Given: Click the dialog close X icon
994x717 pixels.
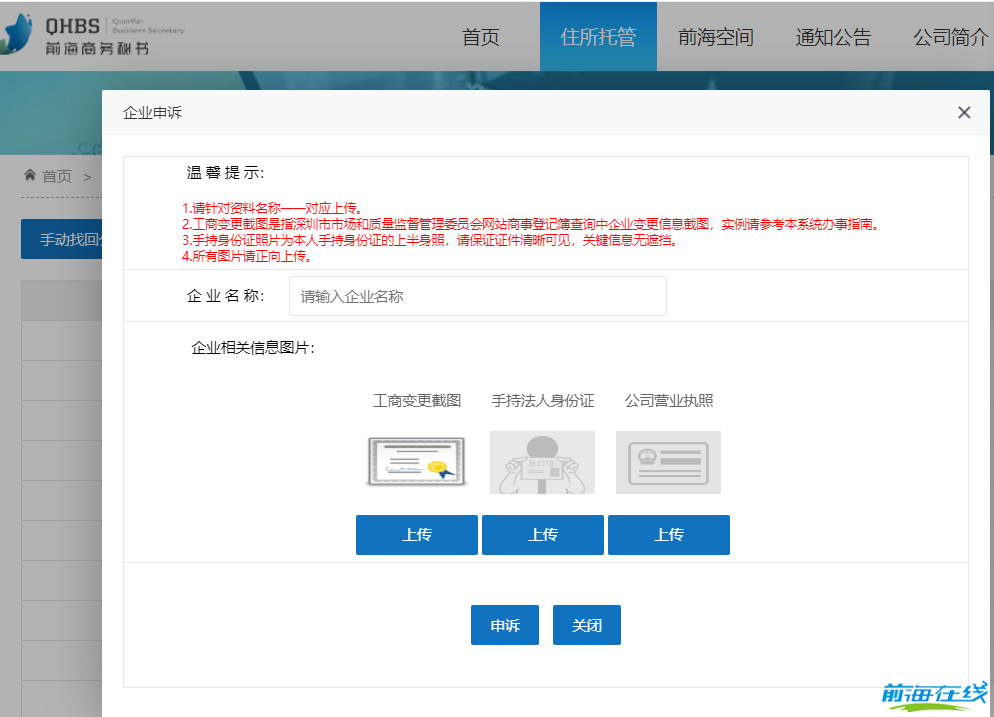Looking at the screenshot, I should [963, 112].
